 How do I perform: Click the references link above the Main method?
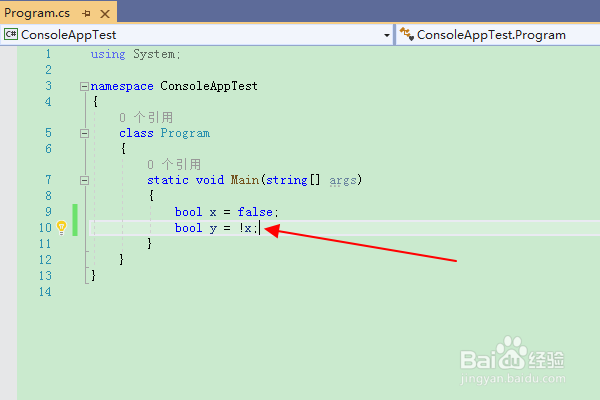point(174,165)
